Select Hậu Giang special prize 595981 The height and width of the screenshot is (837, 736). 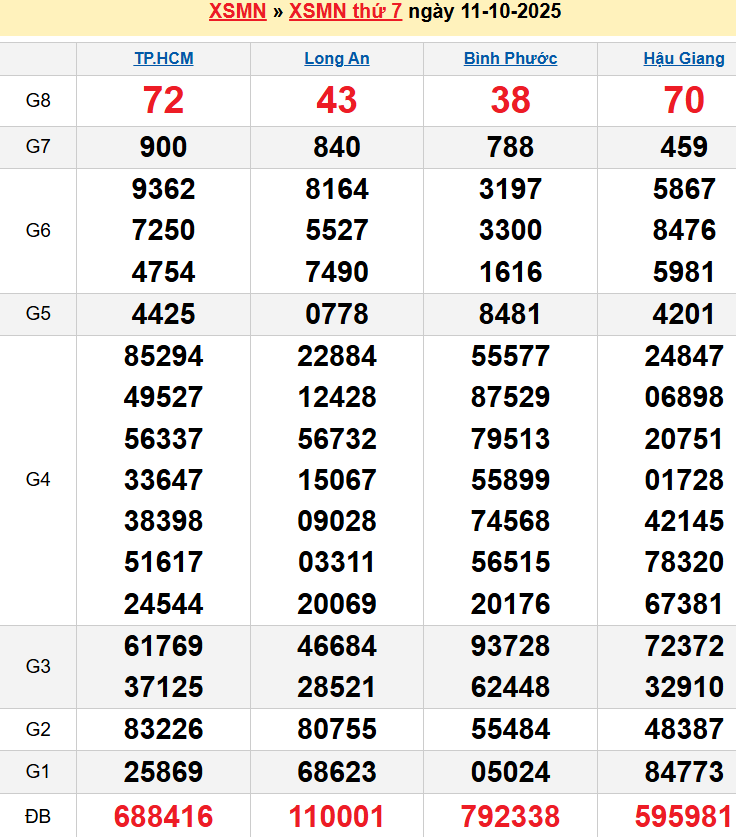point(684,816)
